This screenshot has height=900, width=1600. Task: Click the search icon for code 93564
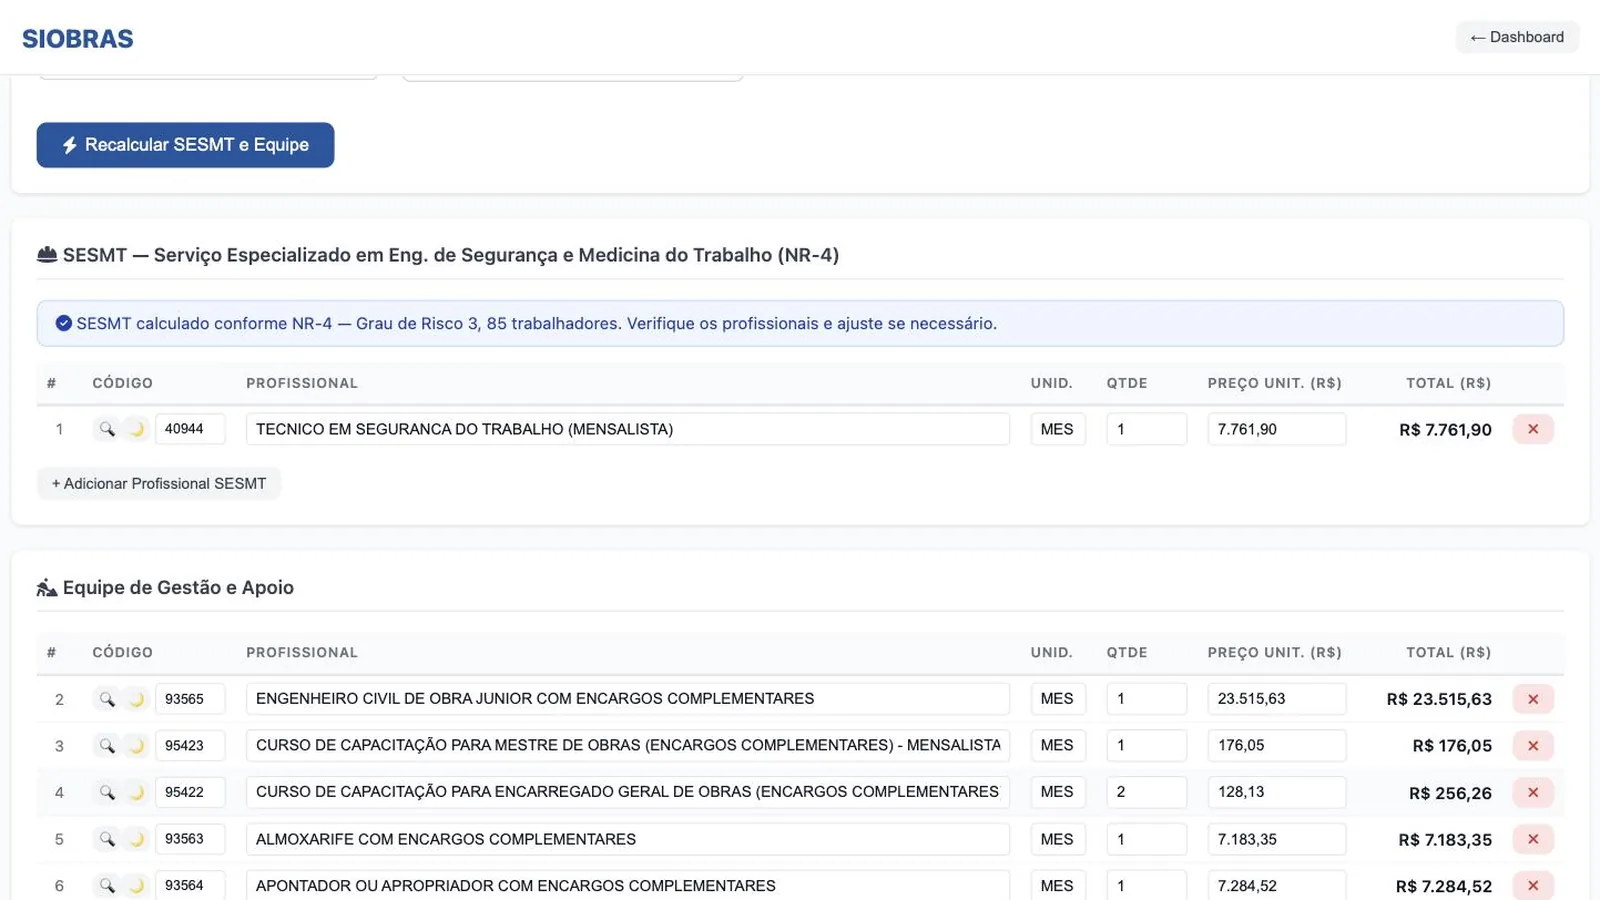click(x=106, y=885)
